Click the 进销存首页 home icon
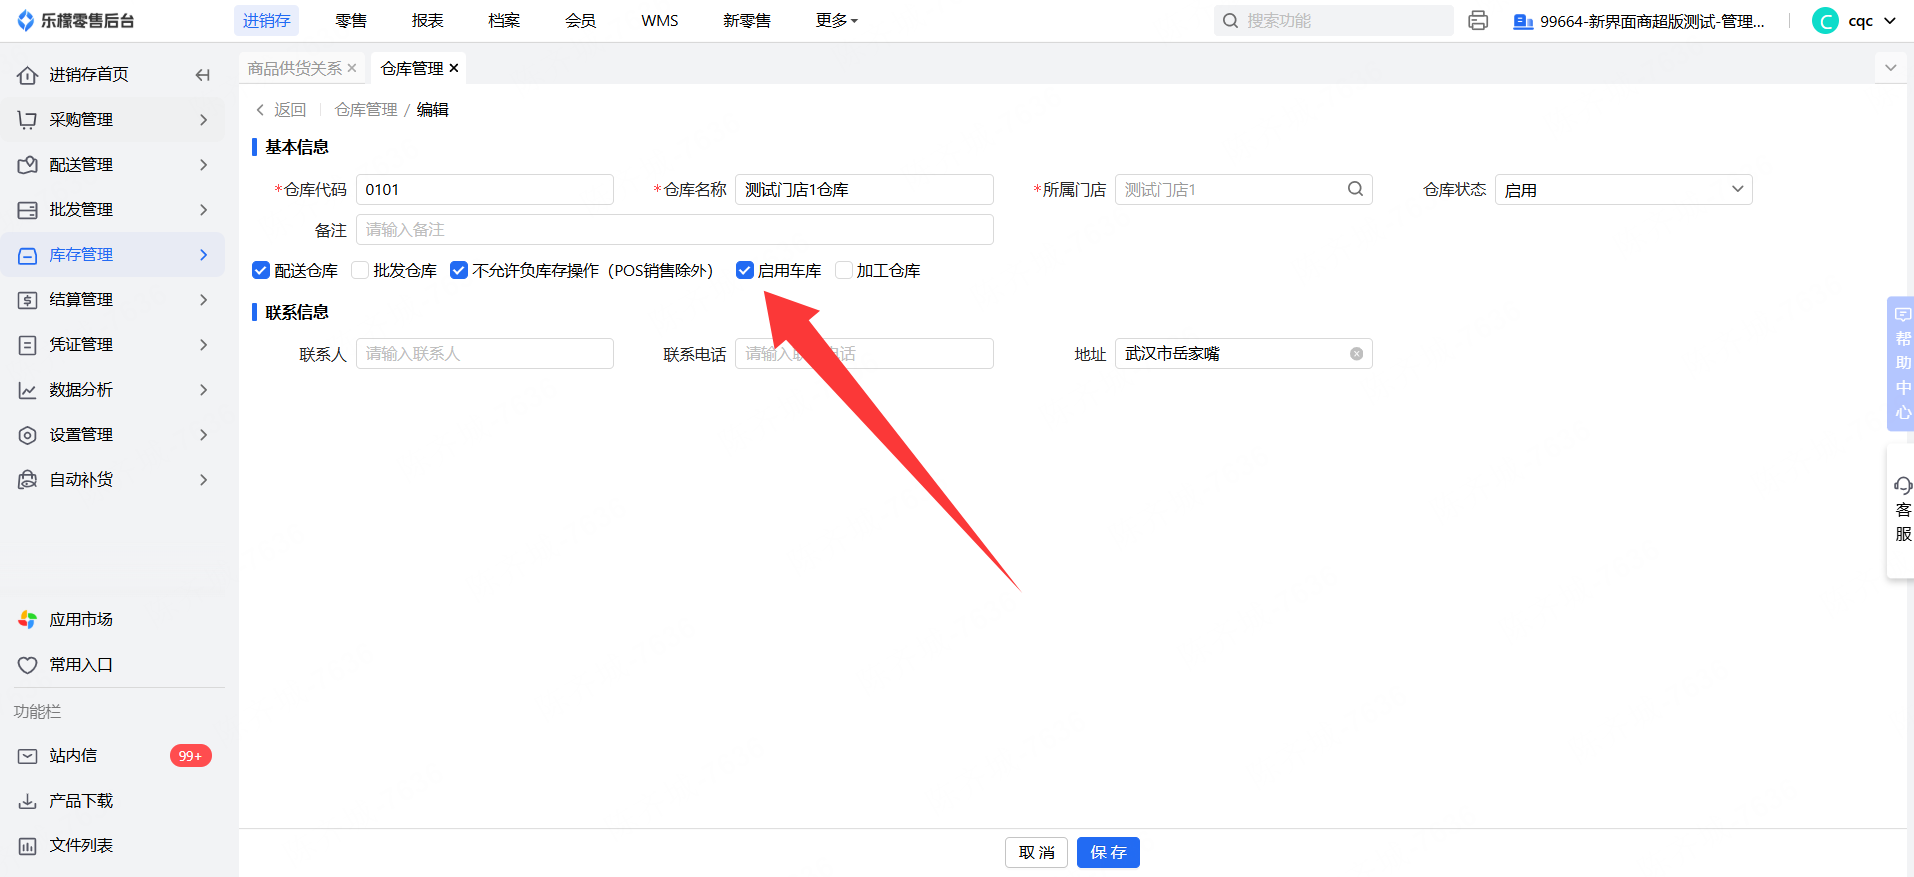1914x877 pixels. 28,75
